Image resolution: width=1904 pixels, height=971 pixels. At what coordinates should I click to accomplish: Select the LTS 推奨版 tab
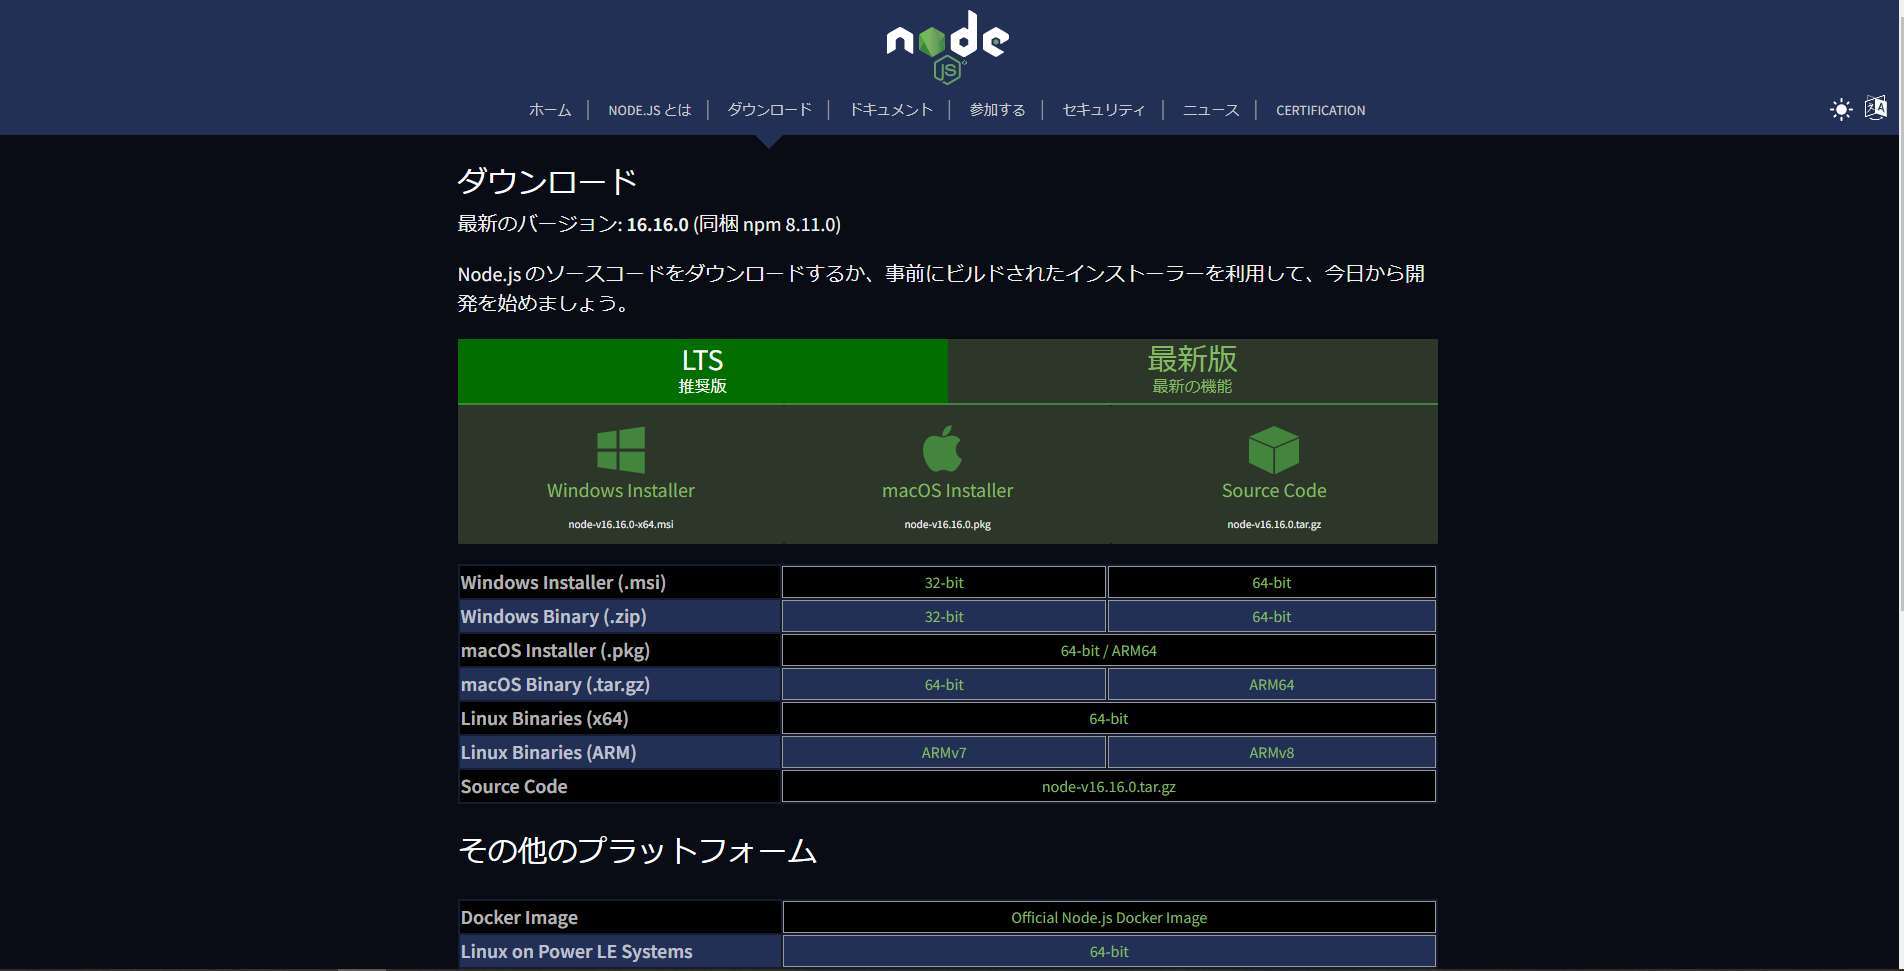tap(703, 371)
